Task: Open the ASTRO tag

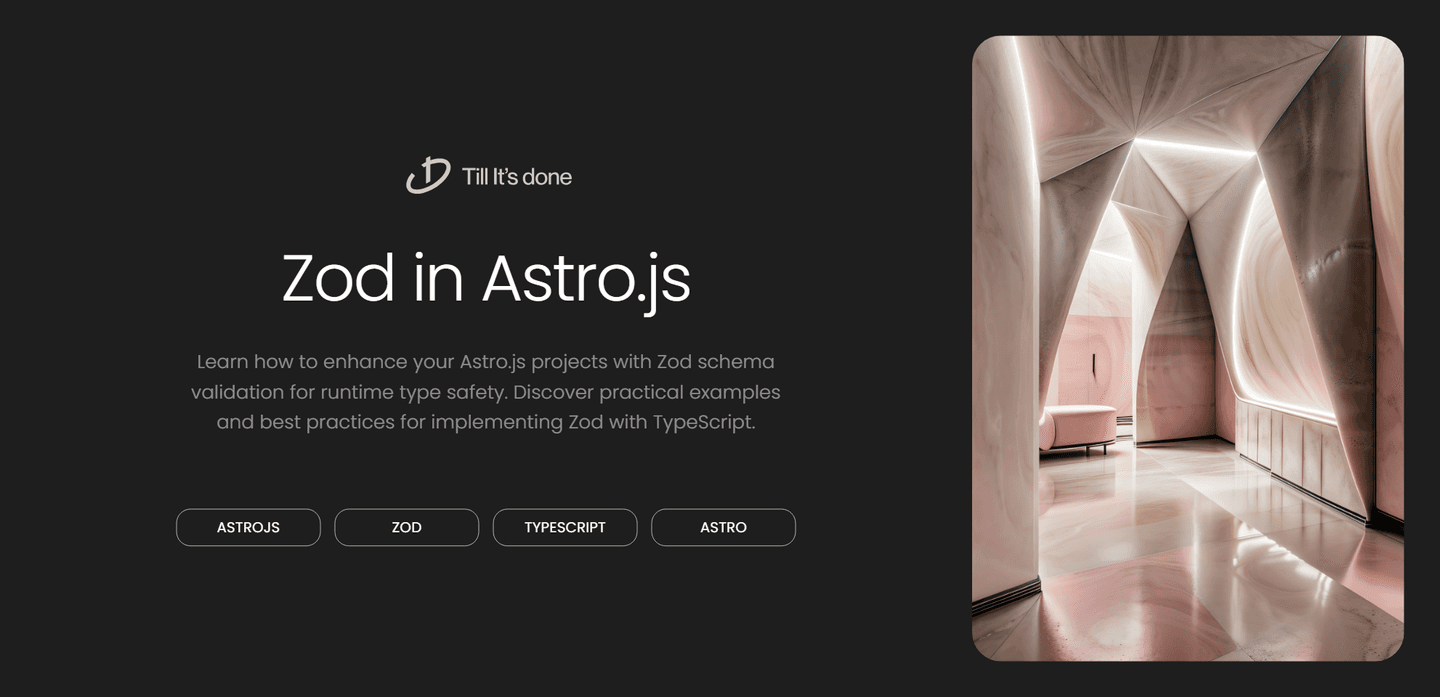Action: 723,527
